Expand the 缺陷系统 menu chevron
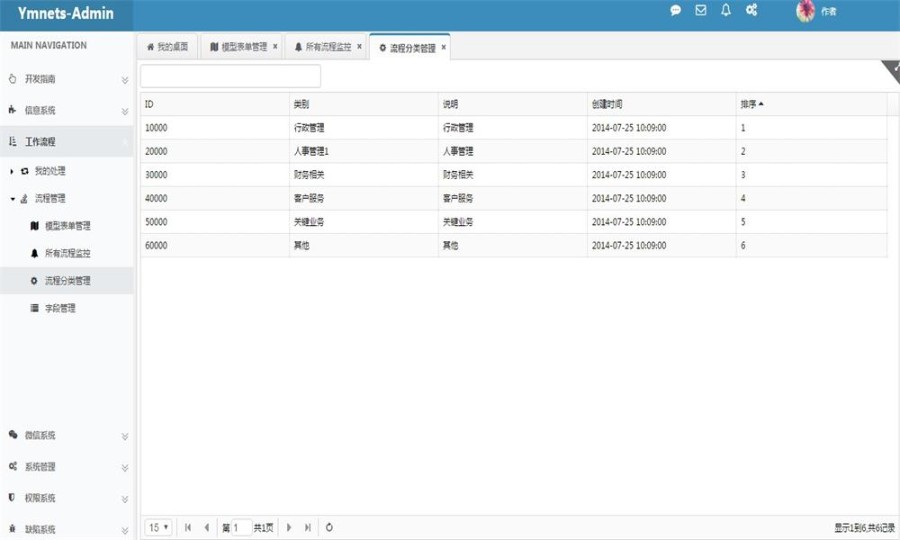 tap(125, 531)
